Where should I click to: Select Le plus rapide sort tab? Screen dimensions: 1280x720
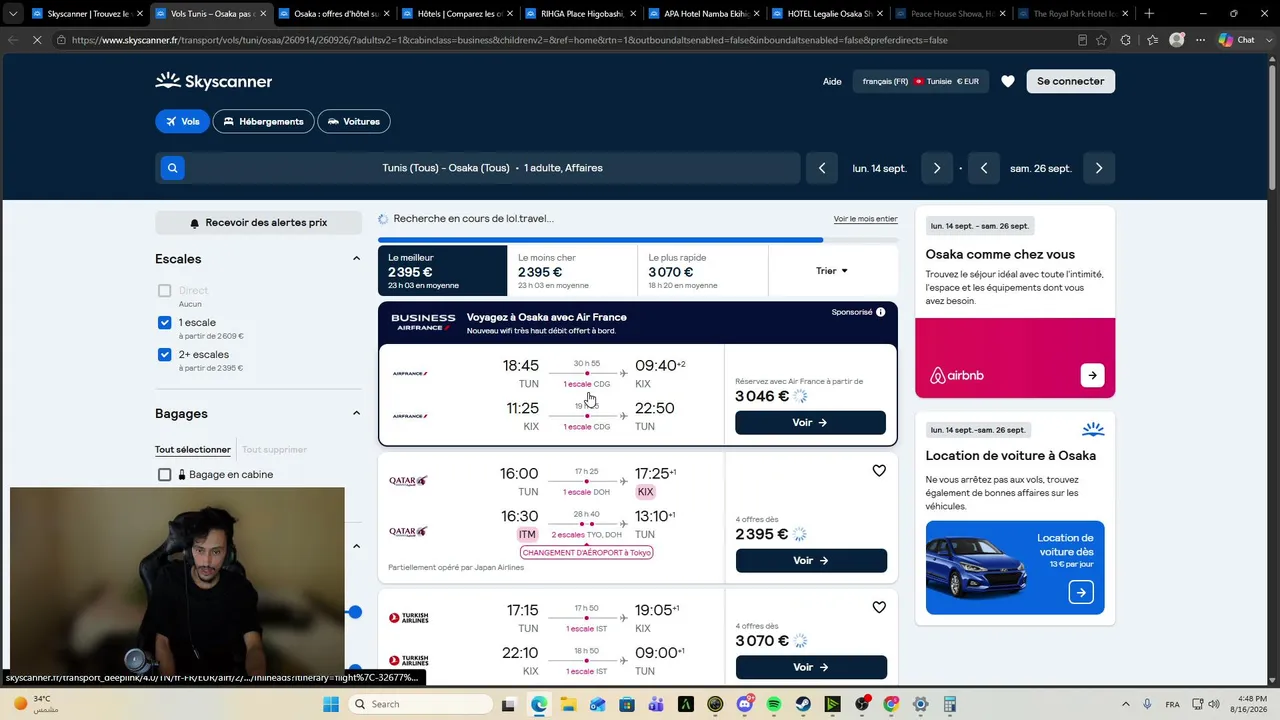(x=702, y=271)
